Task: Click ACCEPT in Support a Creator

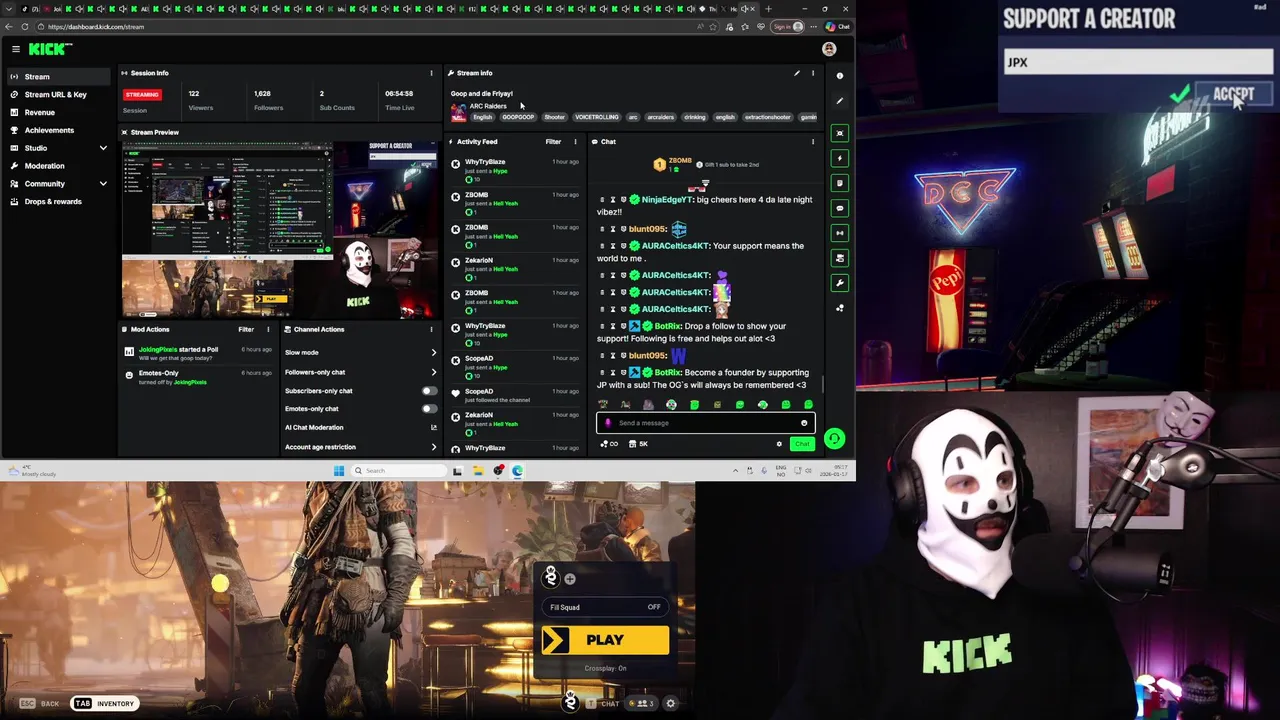Action: (x=1232, y=95)
